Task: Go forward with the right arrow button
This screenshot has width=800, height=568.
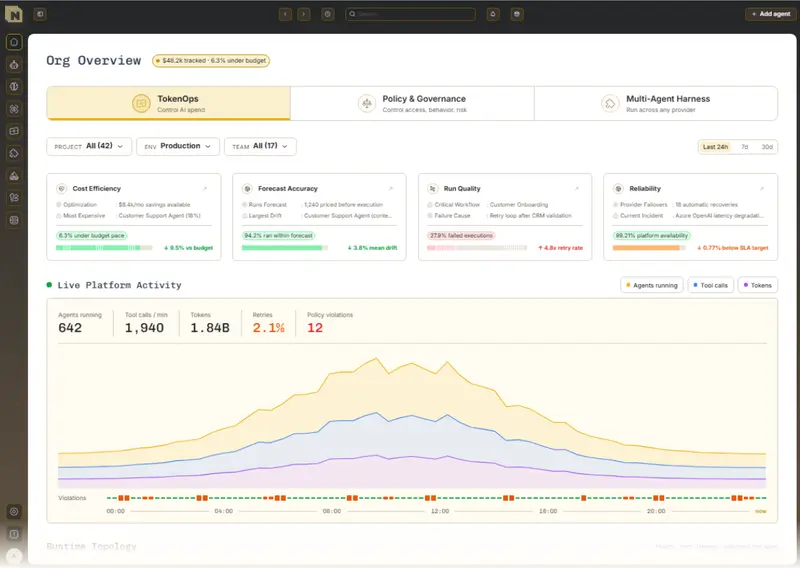Action: tap(304, 14)
